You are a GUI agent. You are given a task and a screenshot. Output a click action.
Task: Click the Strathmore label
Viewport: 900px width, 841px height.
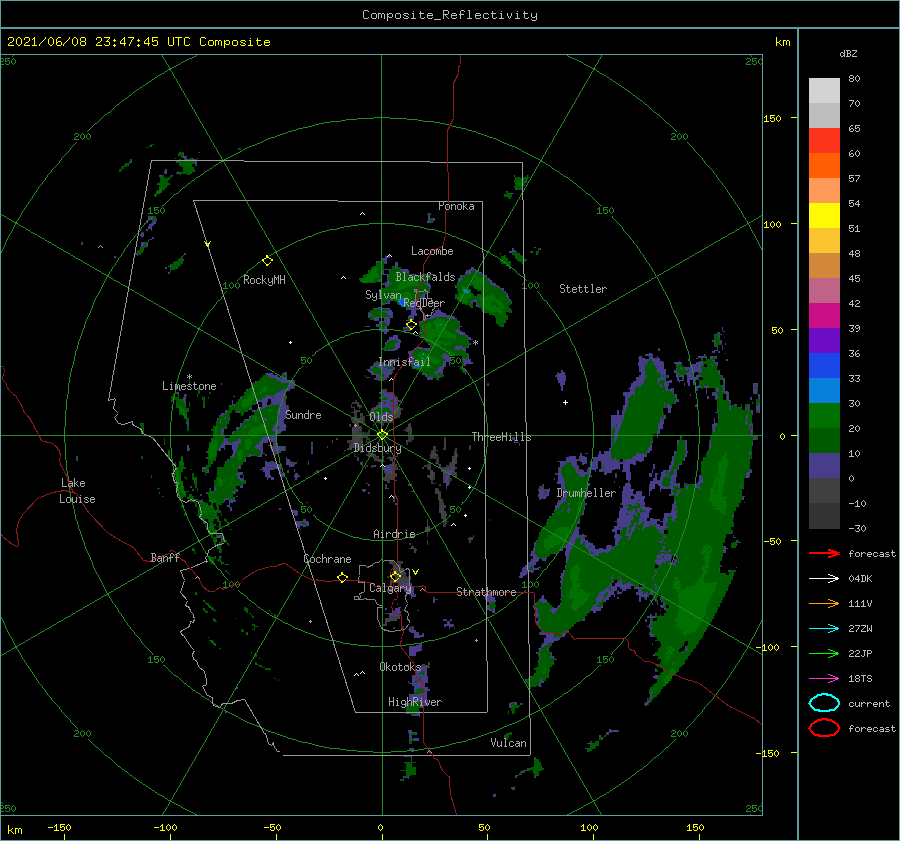coord(486,592)
